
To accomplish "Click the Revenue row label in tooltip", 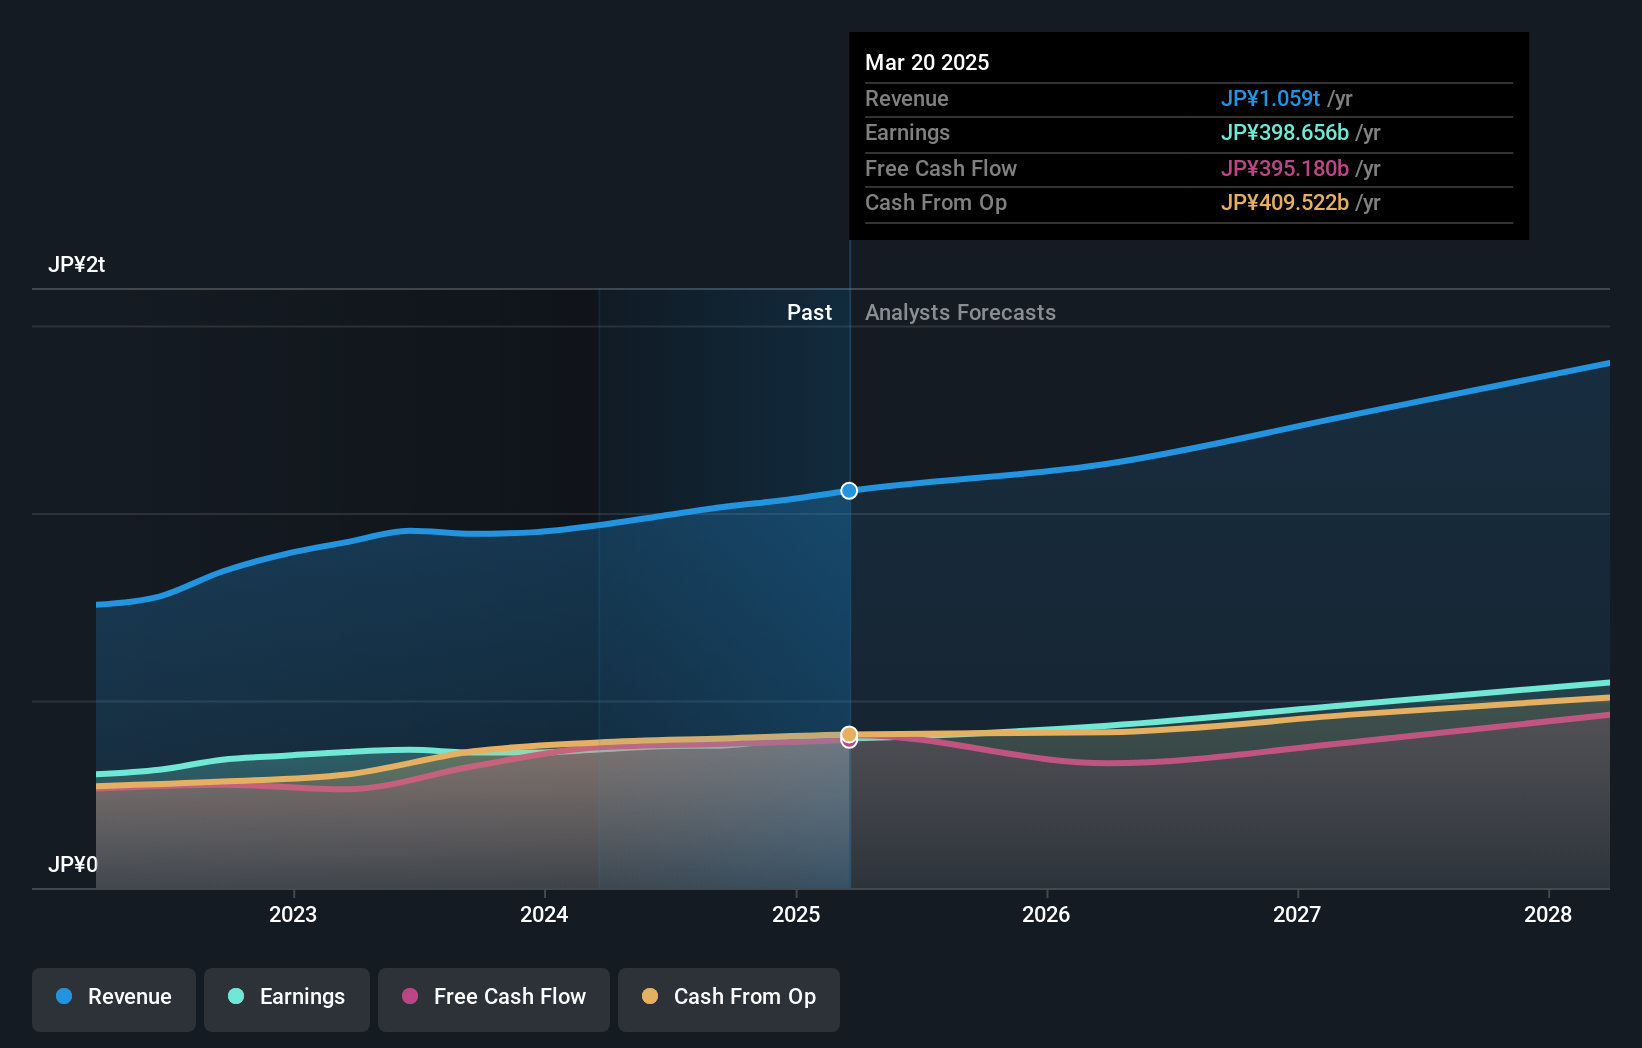I will pos(907,99).
